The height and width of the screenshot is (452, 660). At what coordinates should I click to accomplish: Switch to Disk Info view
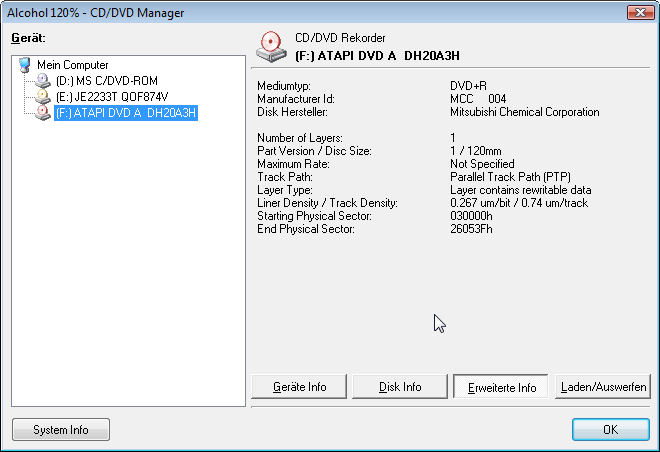point(399,387)
